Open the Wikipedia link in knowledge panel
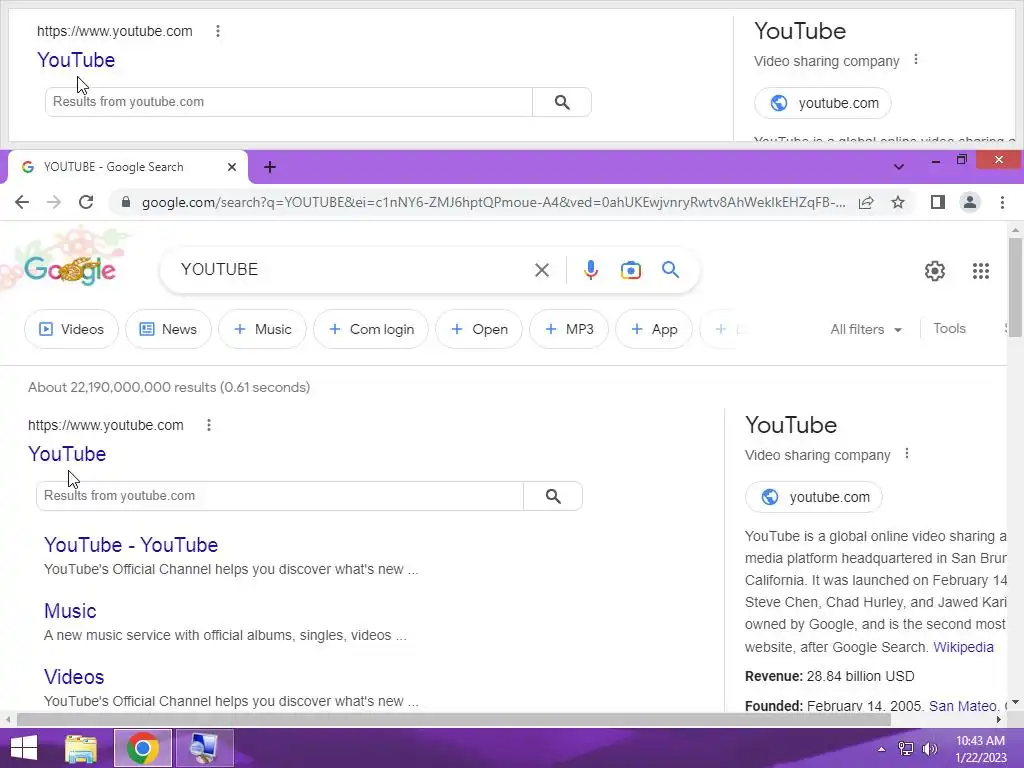This screenshot has width=1024, height=768. 963,647
